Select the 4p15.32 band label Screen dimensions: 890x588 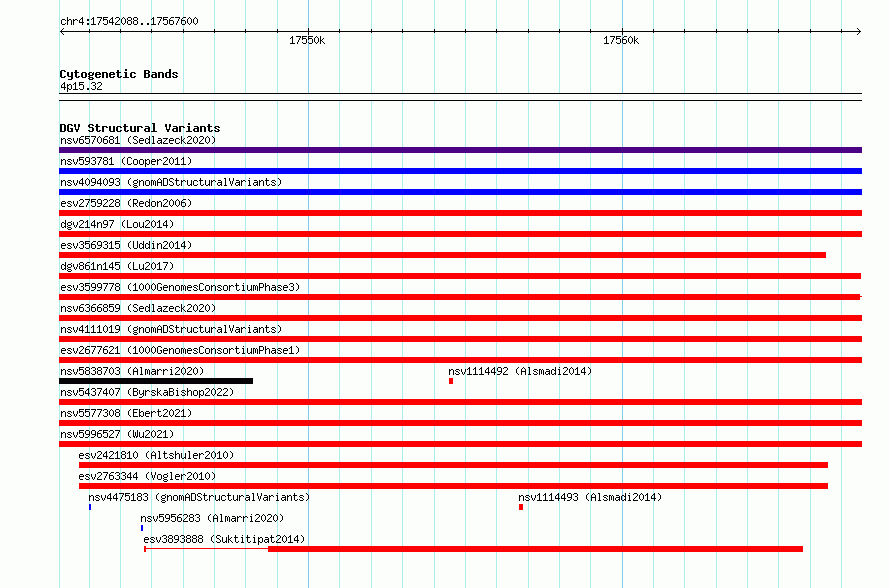point(81,86)
